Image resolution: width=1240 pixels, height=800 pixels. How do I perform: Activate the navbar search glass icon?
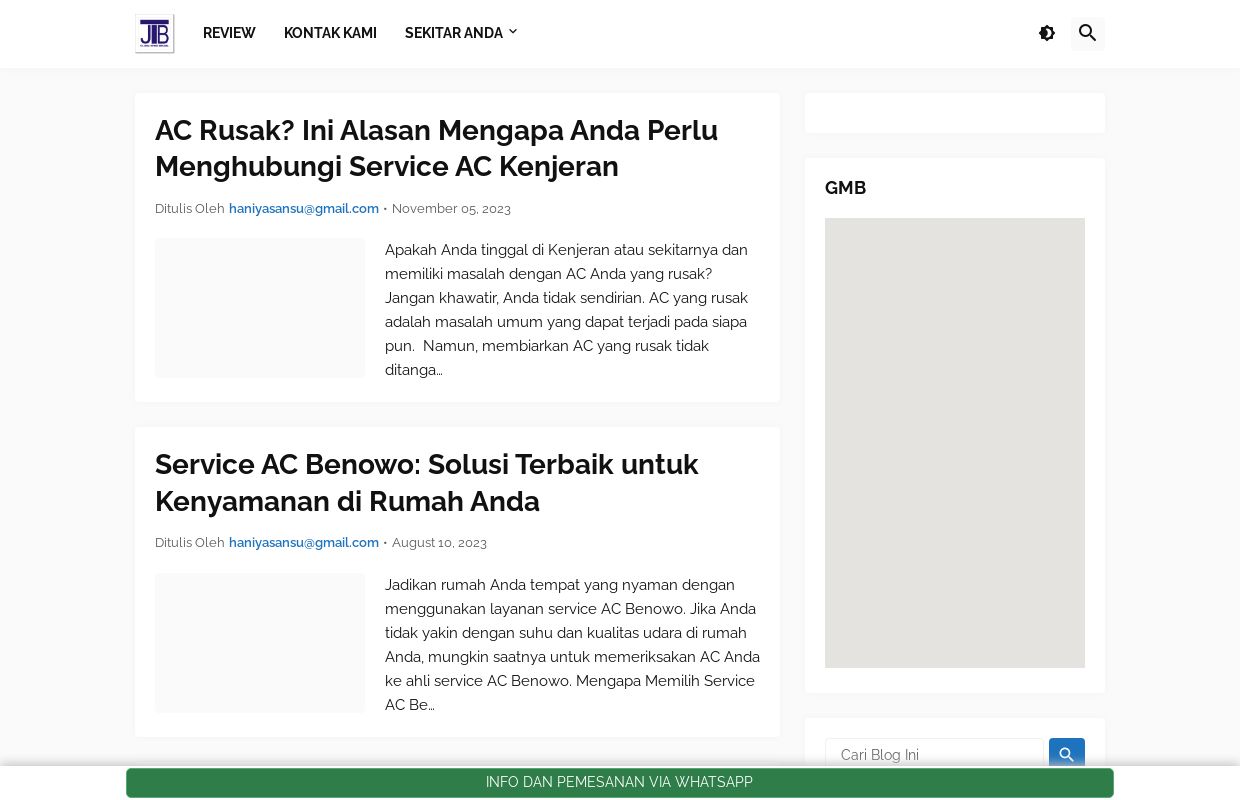[x=1088, y=33]
